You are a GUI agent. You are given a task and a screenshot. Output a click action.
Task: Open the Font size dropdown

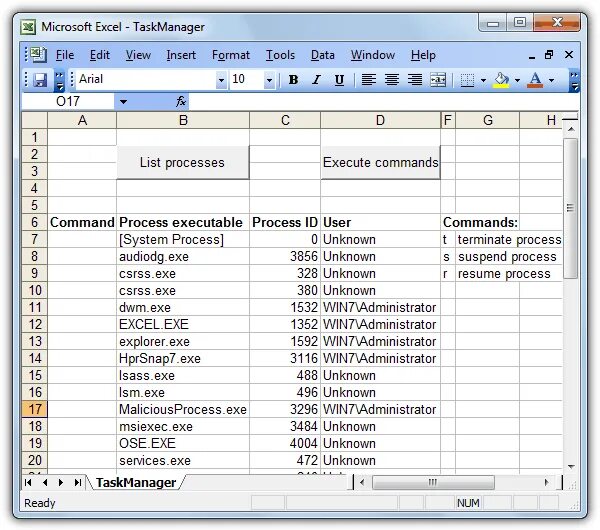click(269, 80)
